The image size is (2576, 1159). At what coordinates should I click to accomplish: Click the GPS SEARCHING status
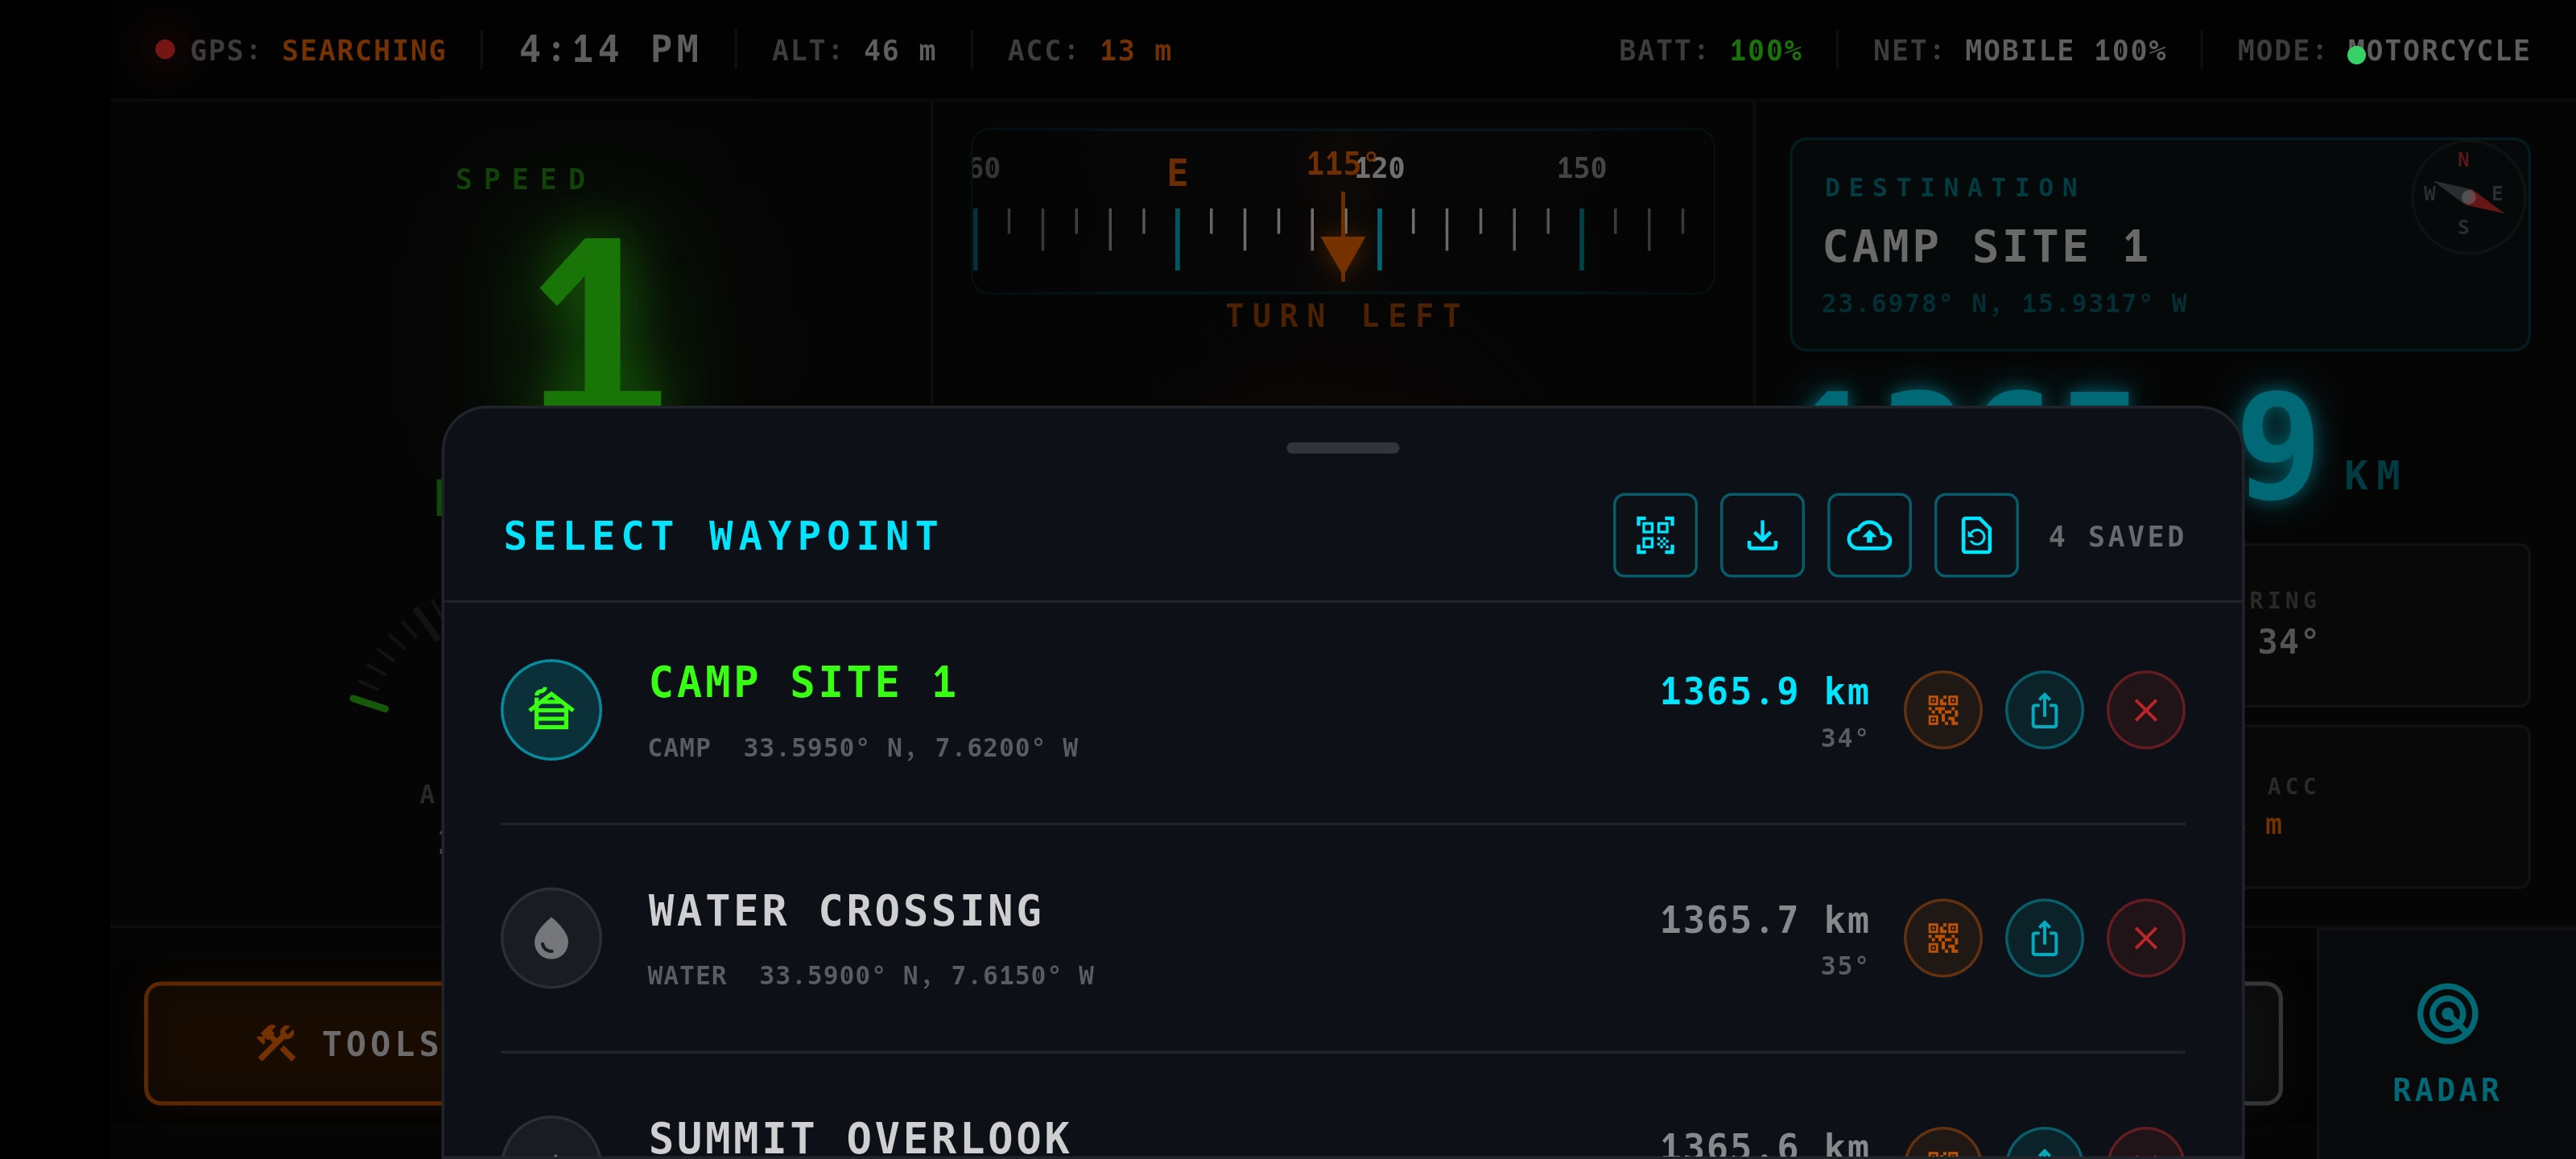318,50
